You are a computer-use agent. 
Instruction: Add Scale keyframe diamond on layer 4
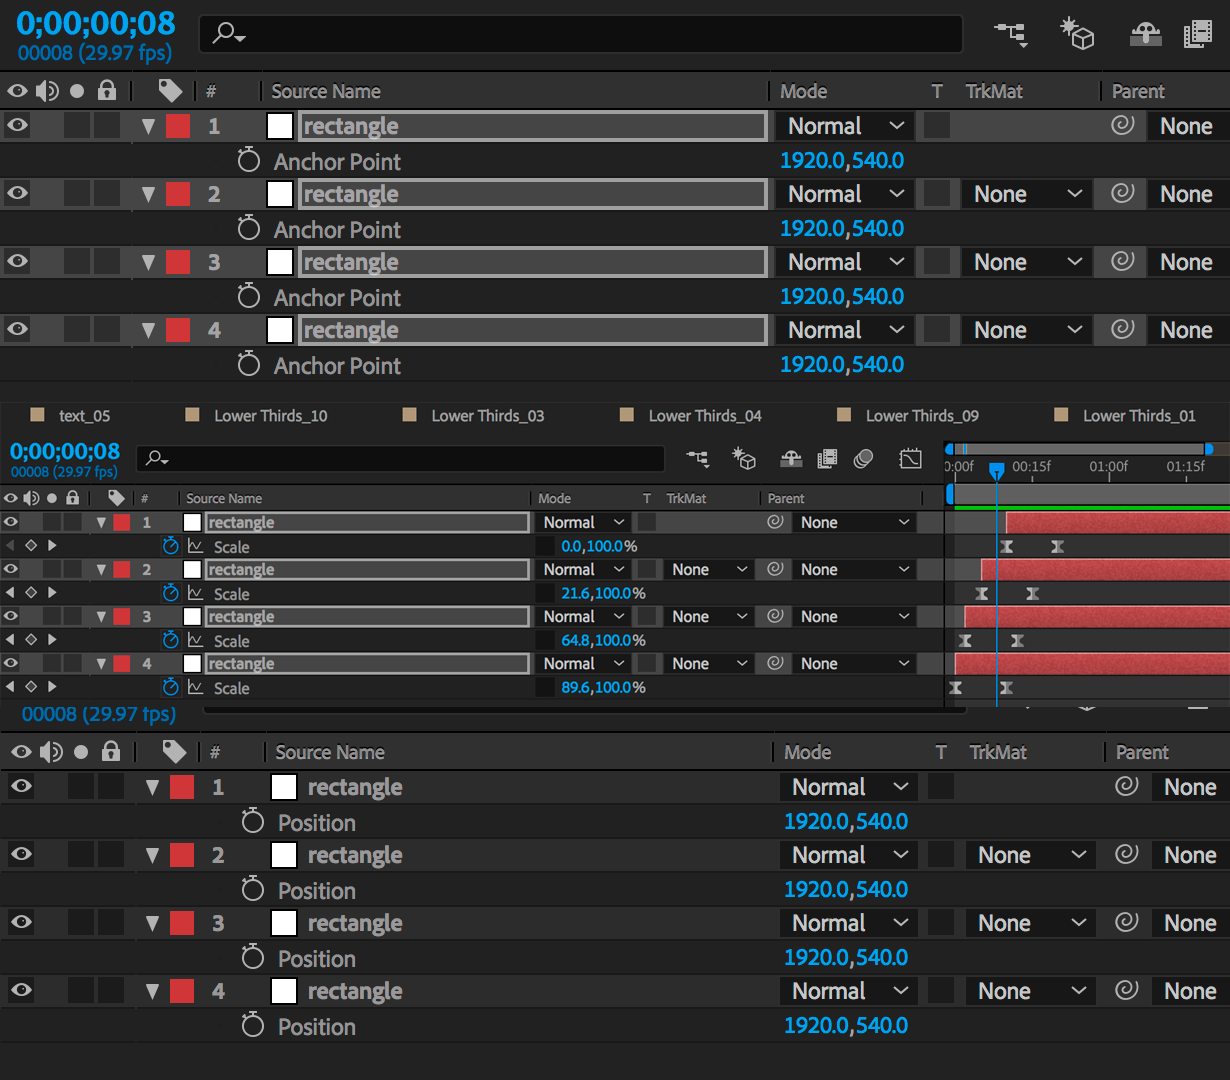[31, 687]
